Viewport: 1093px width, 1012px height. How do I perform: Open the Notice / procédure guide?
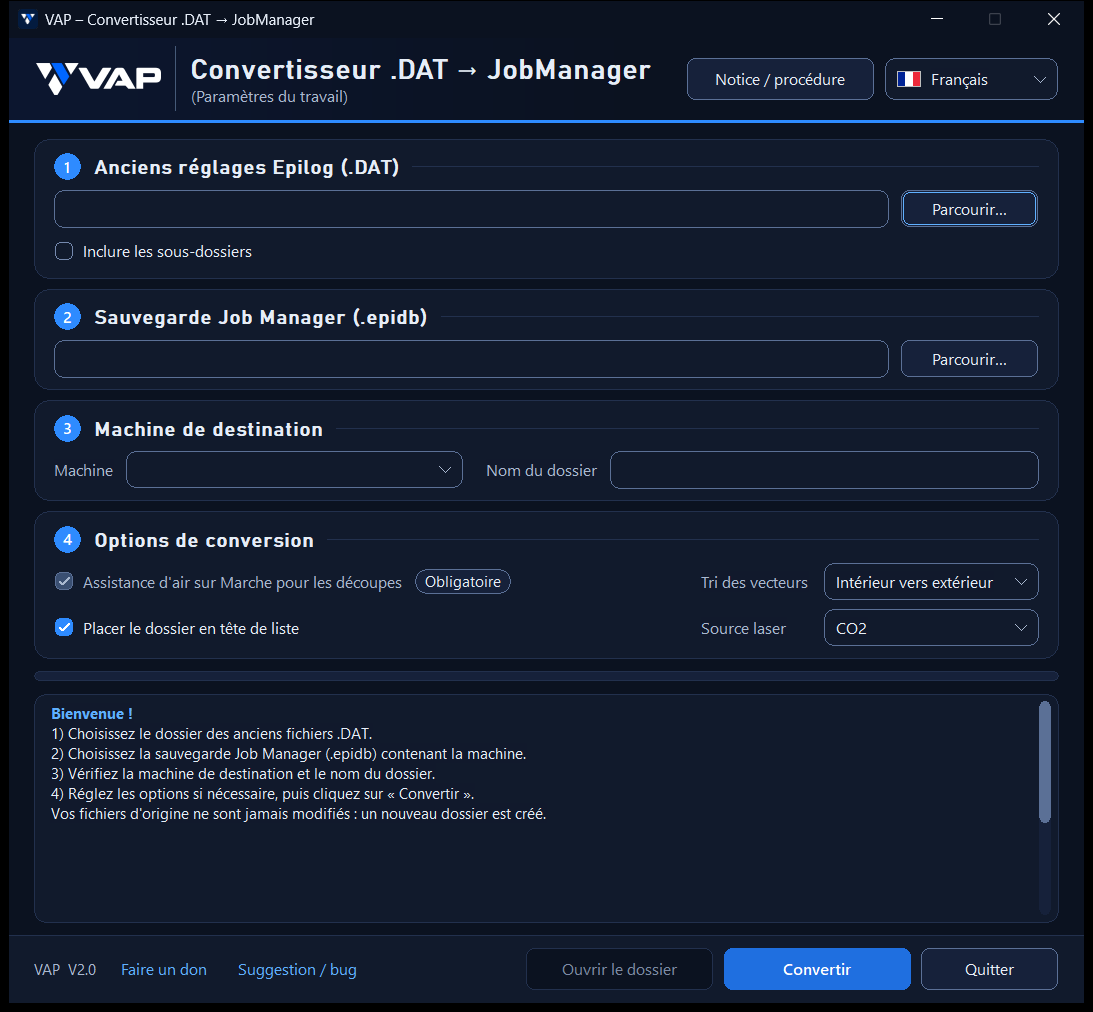pyautogui.click(x=779, y=79)
